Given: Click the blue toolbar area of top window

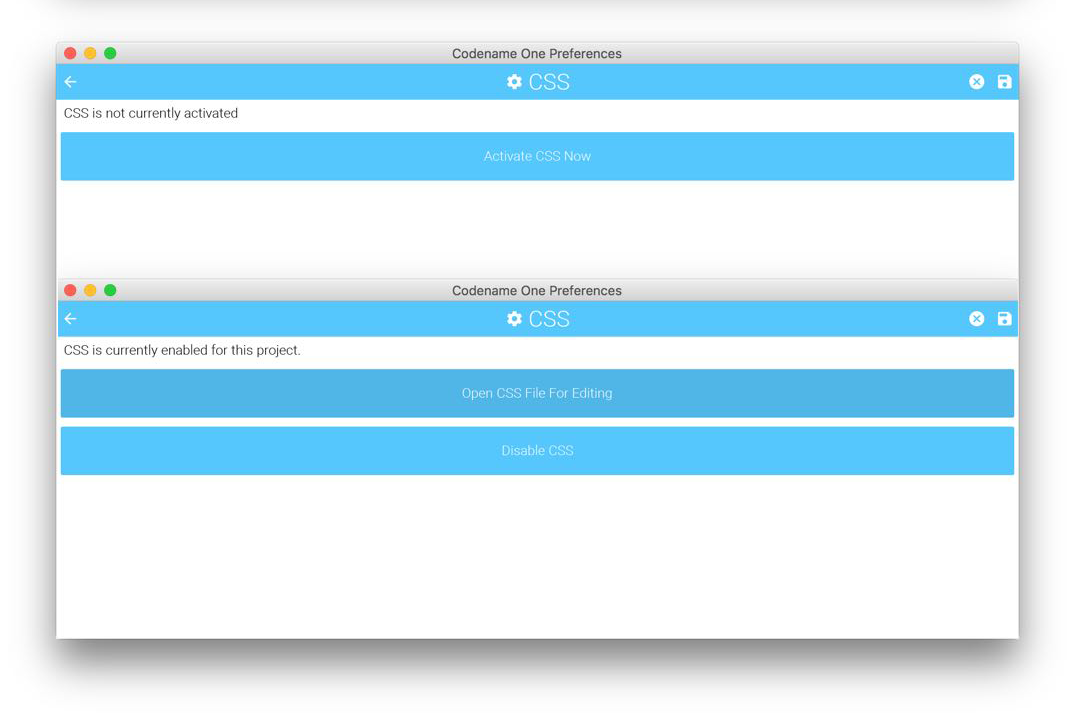Looking at the screenshot, I should point(300,82).
